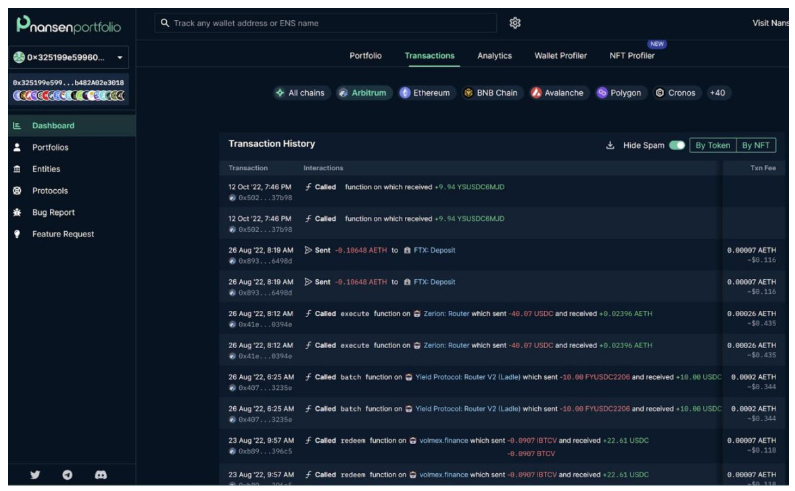This screenshot has height=491, width=795.
Task: Click the Nansen Portfolio logo
Action: (x=68, y=25)
